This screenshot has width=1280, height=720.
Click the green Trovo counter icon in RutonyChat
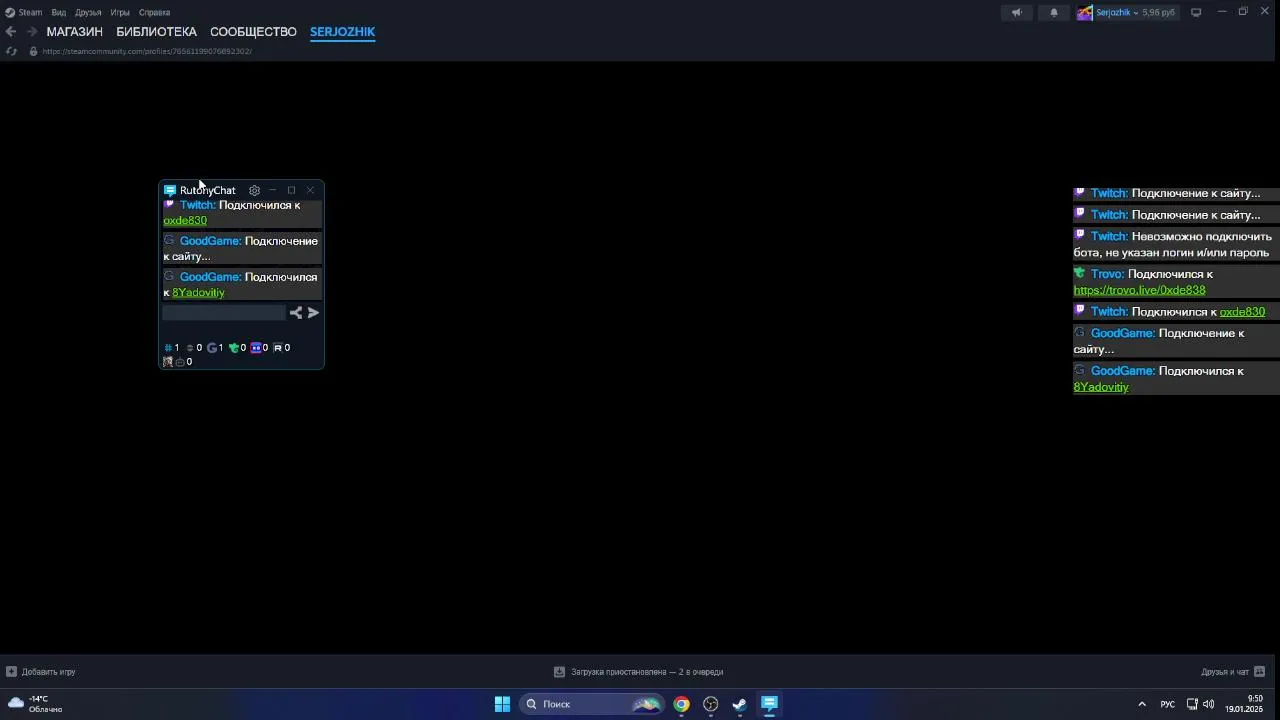point(234,348)
